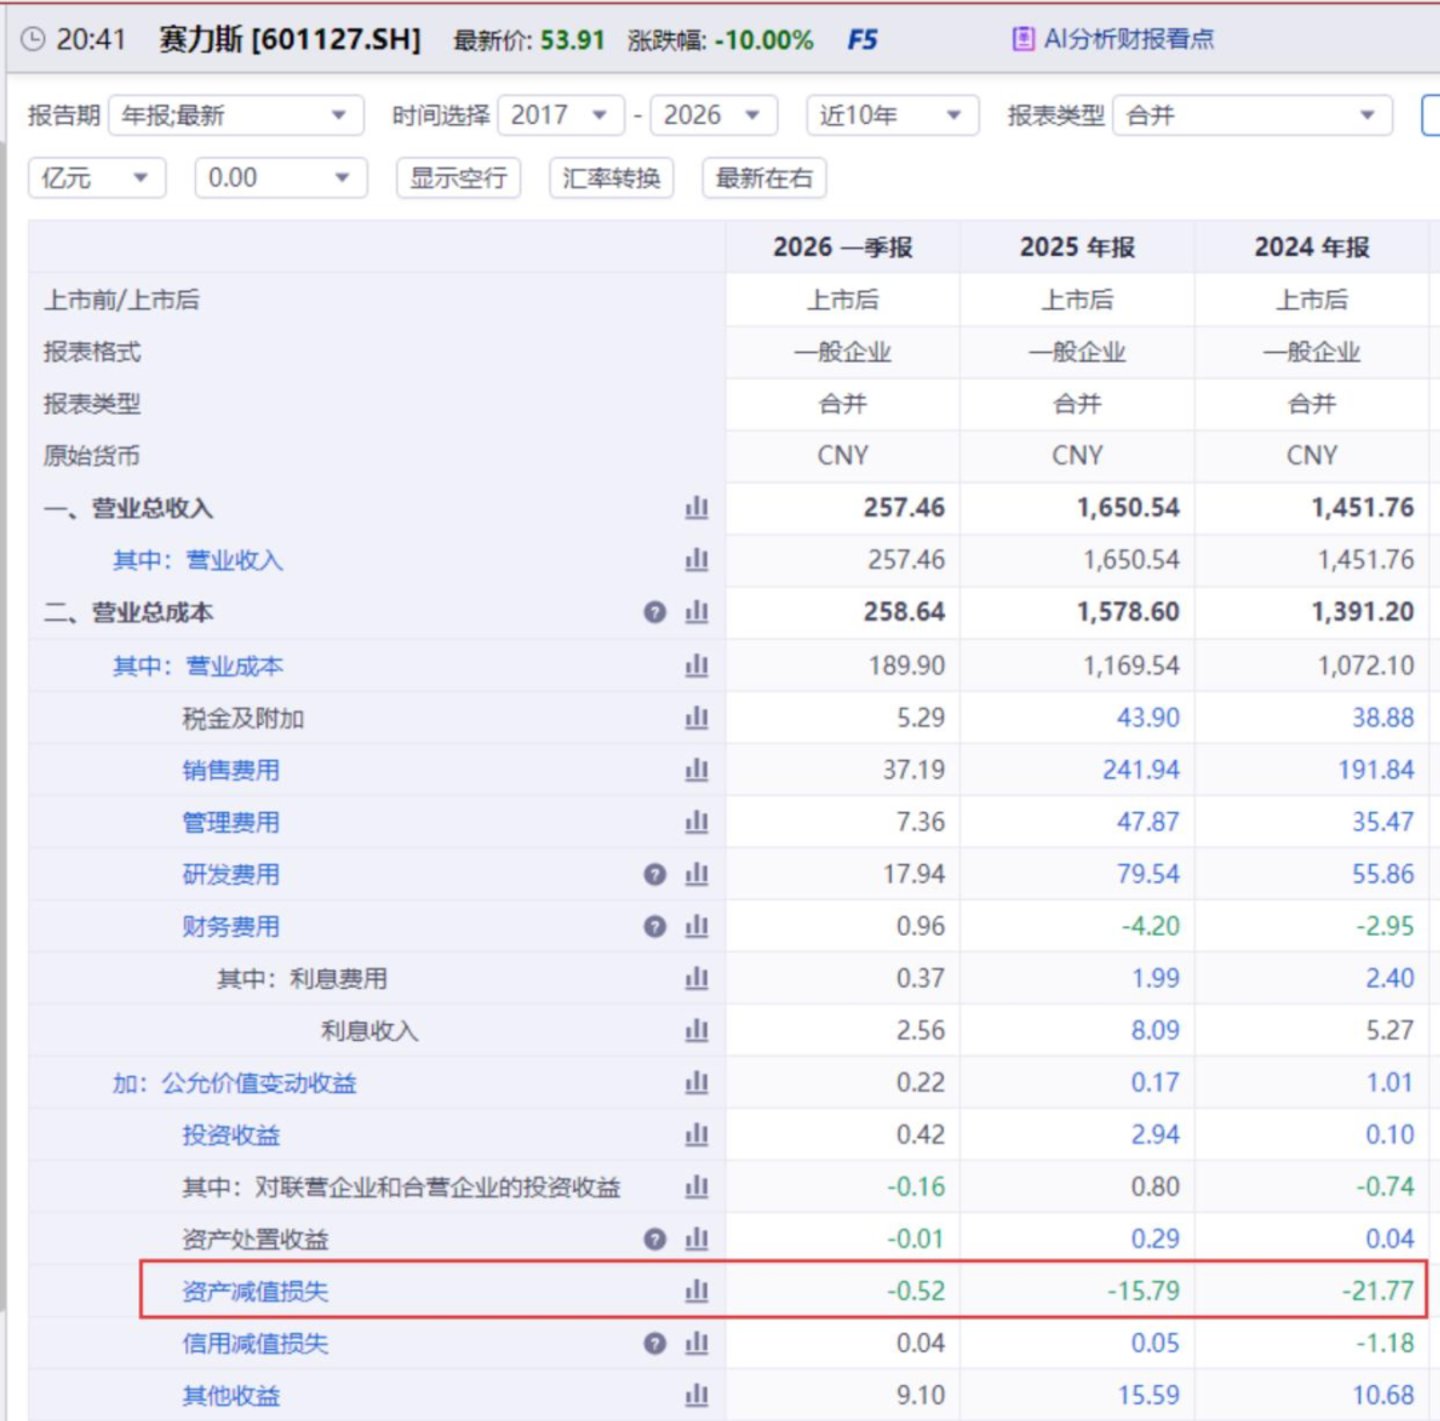Open the 销售费用 row link

[231, 770]
